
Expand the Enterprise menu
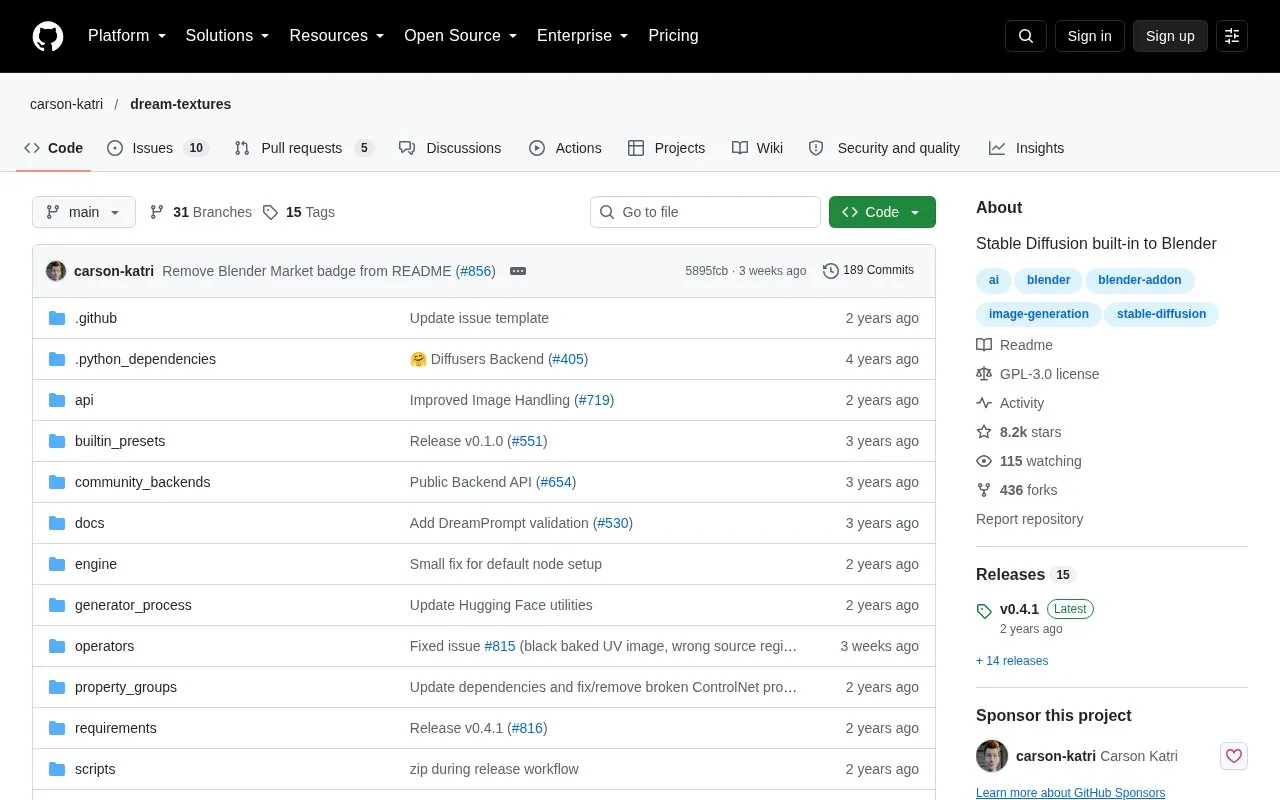click(583, 36)
